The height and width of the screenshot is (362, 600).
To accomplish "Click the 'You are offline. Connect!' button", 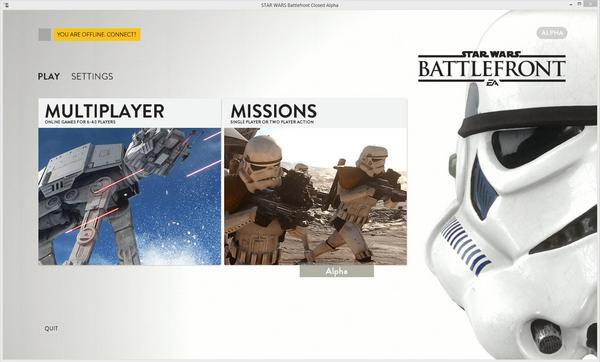I will [x=97, y=34].
